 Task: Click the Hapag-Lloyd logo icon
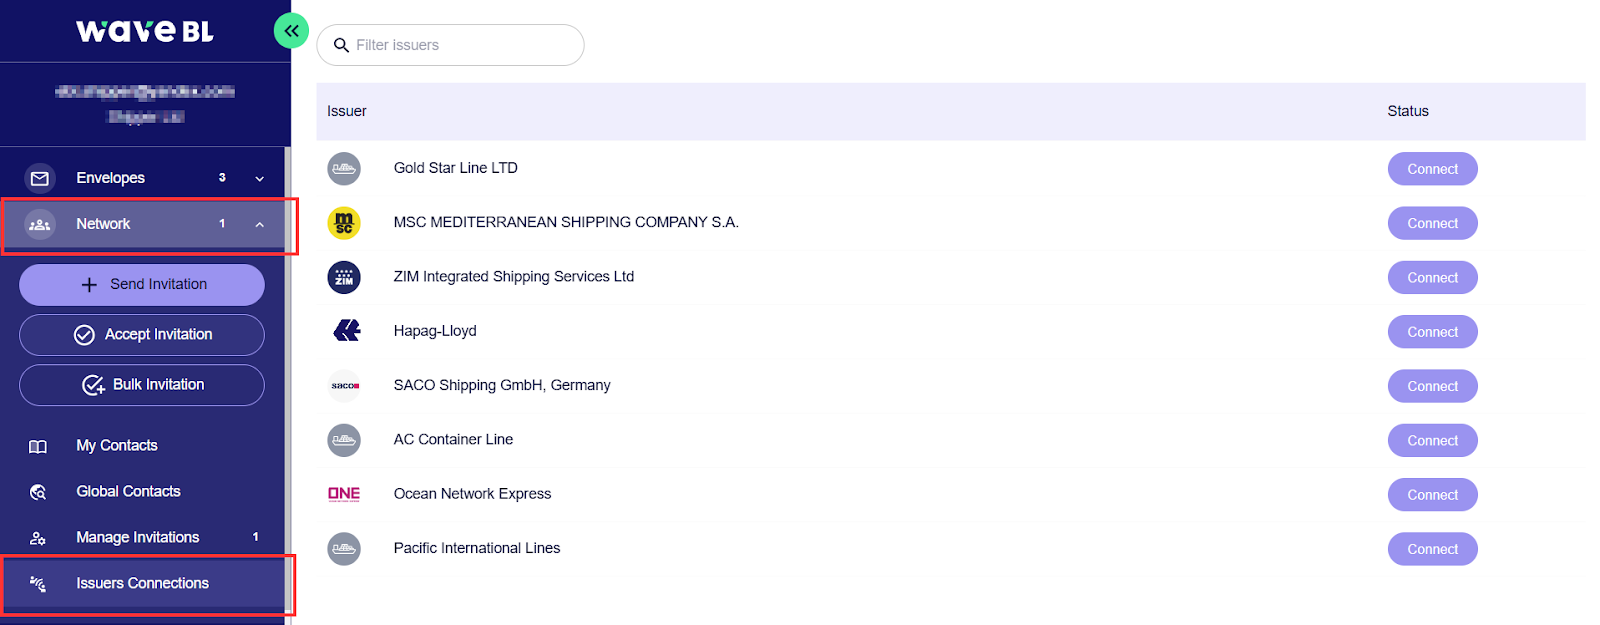click(346, 331)
